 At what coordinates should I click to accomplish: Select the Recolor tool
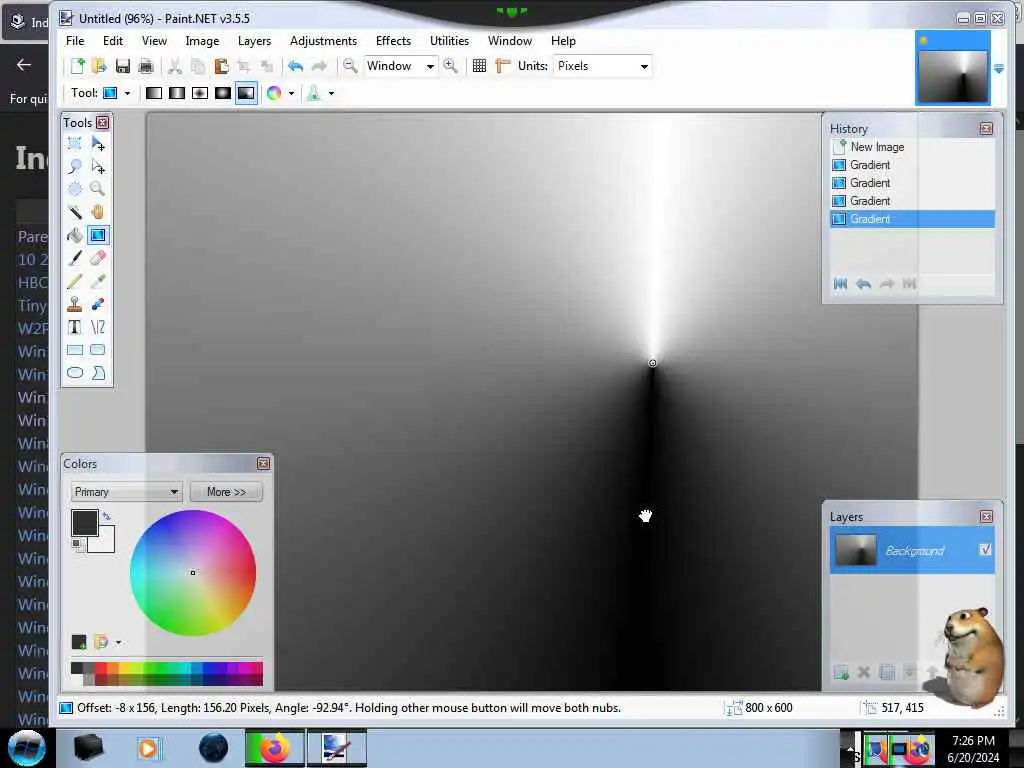[98, 304]
